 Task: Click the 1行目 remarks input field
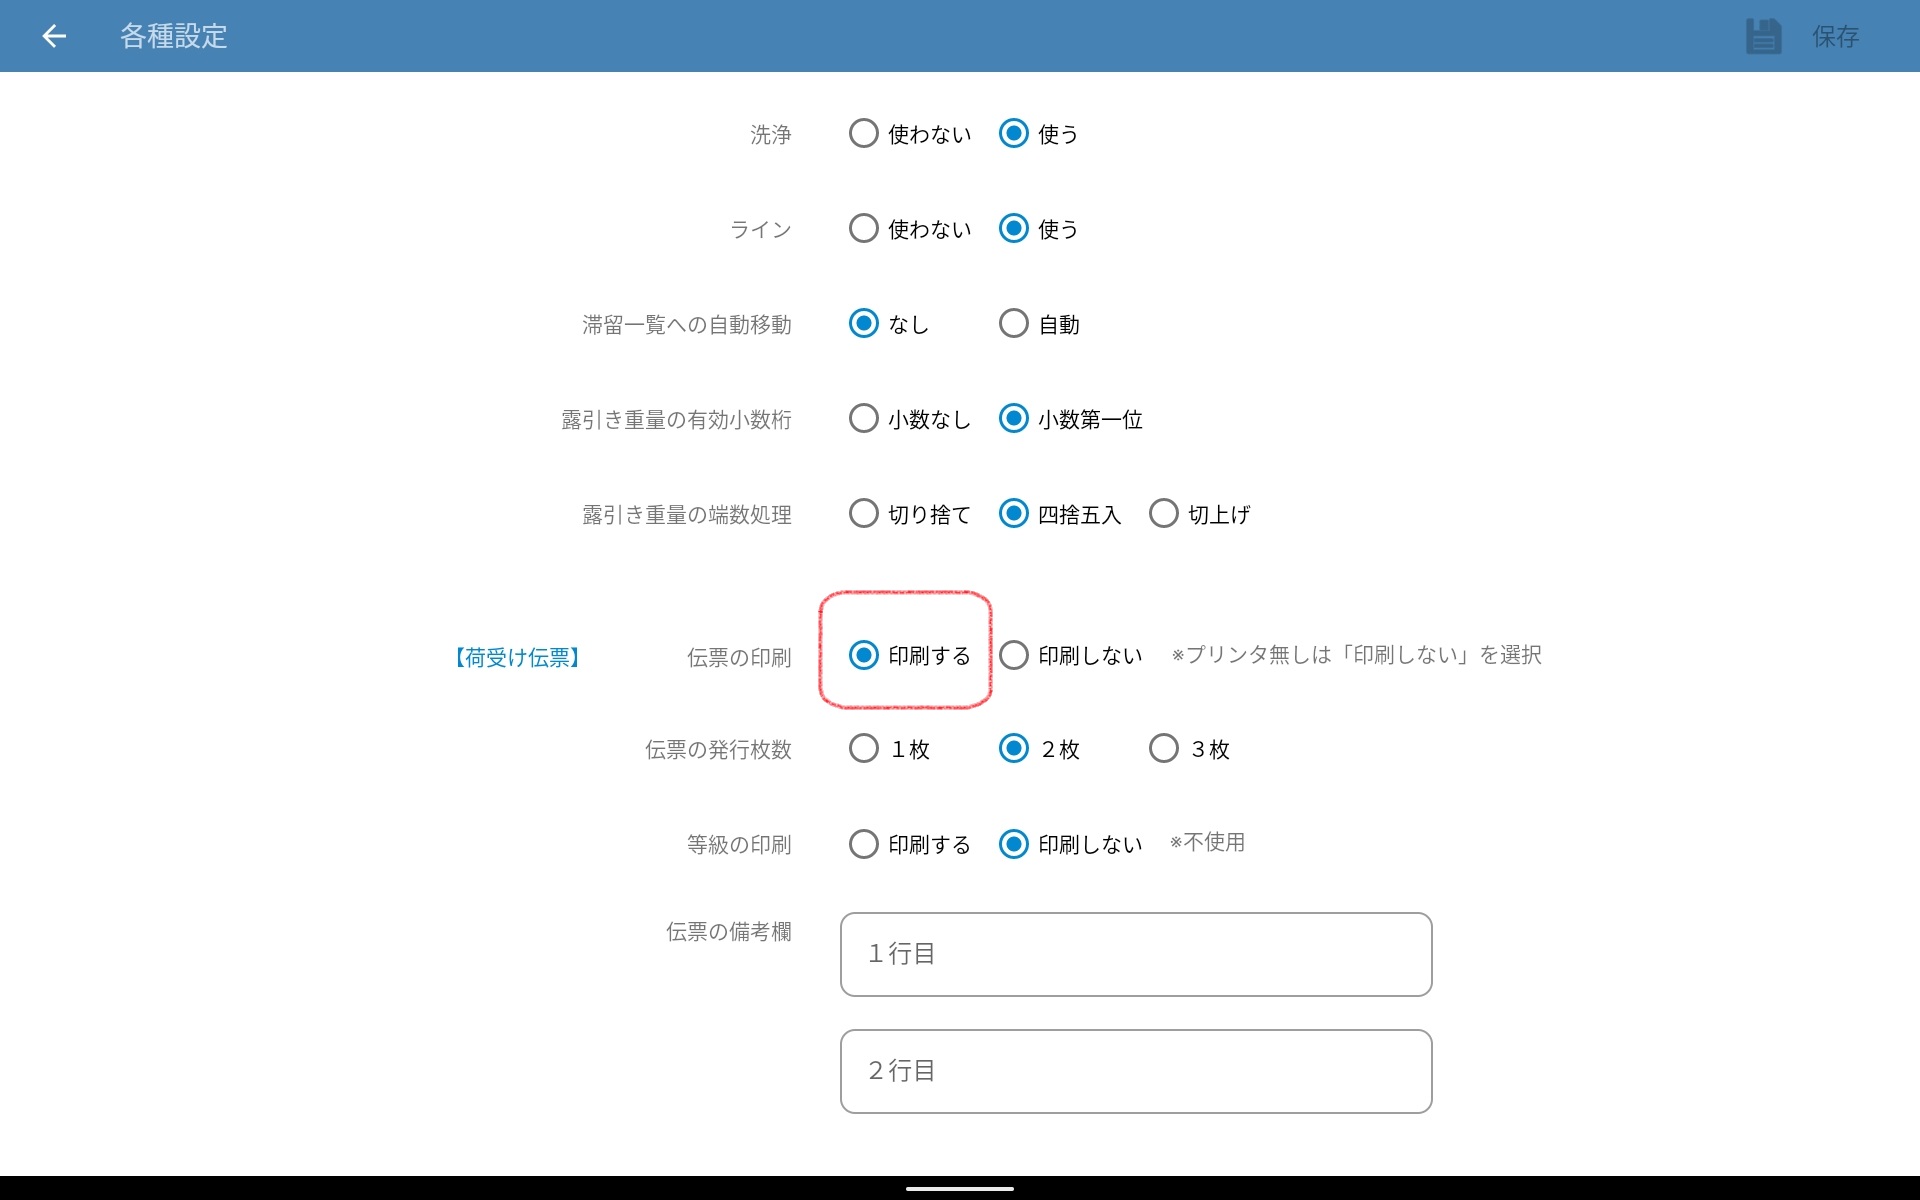click(1136, 954)
